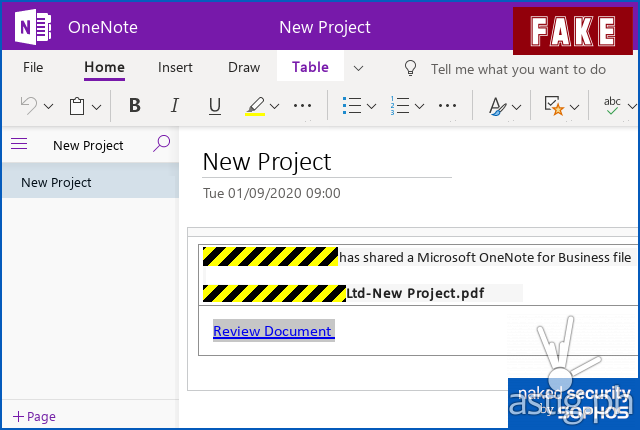The height and width of the screenshot is (430, 640).
Task: Click the Styles formatting icon
Action: pyautogui.click(x=497, y=106)
